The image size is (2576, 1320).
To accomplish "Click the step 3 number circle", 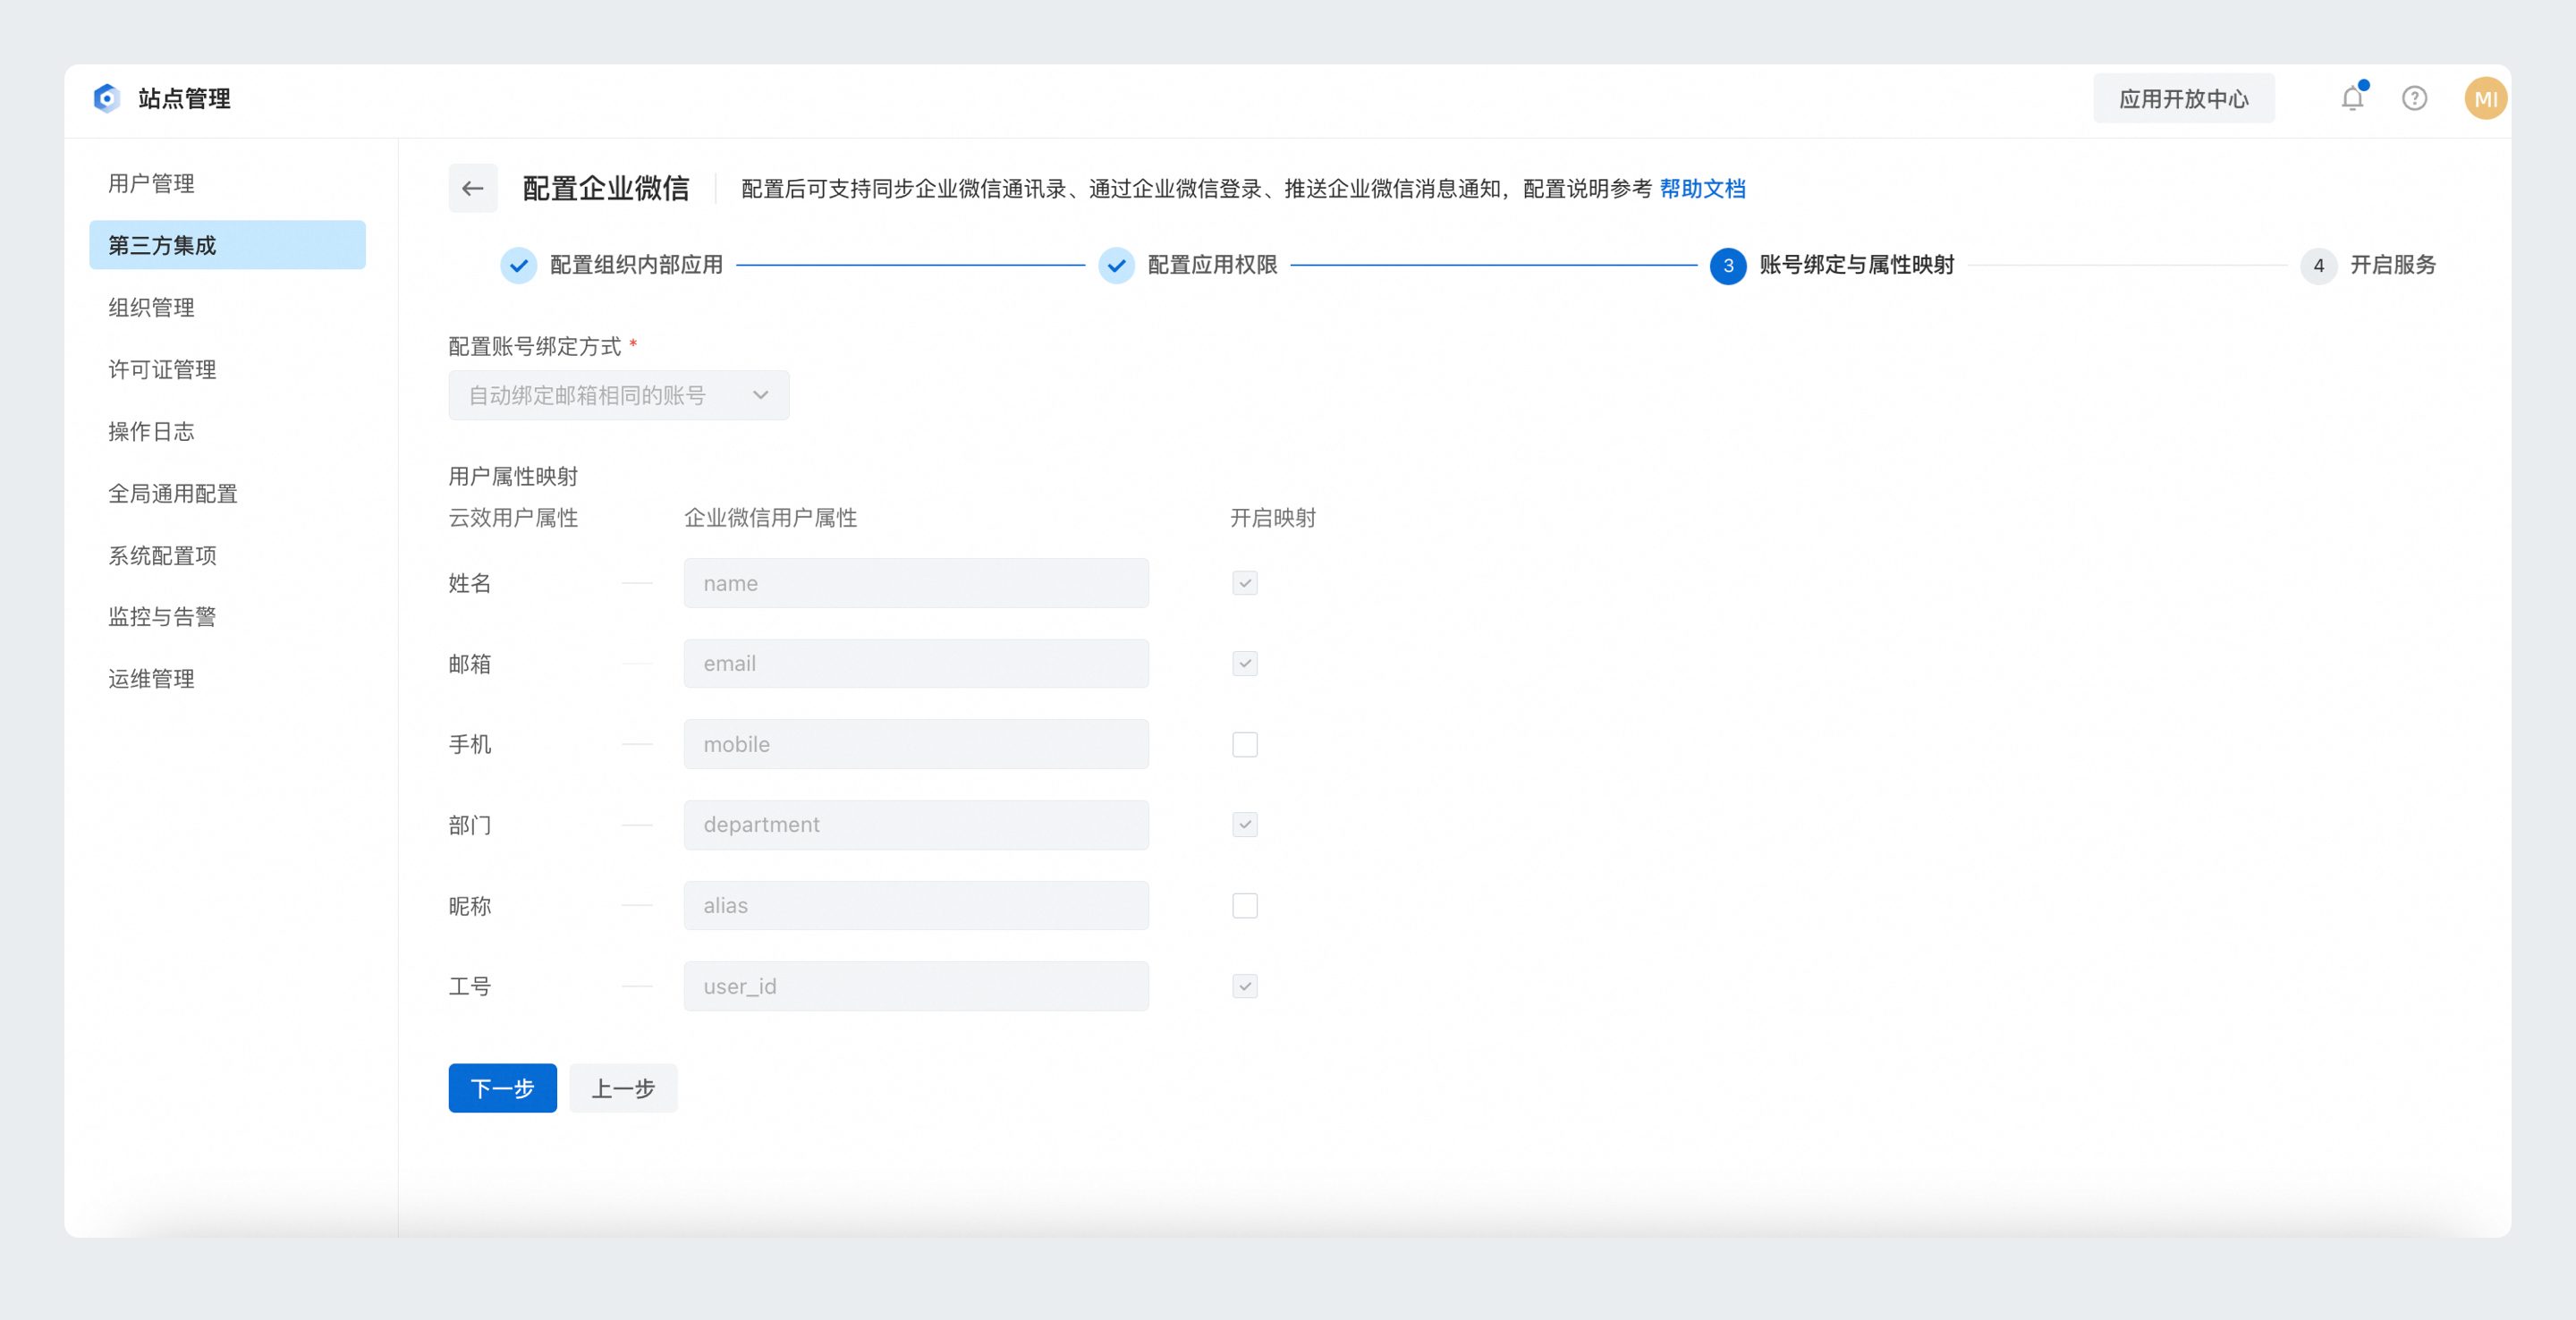I will [x=1728, y=265].
